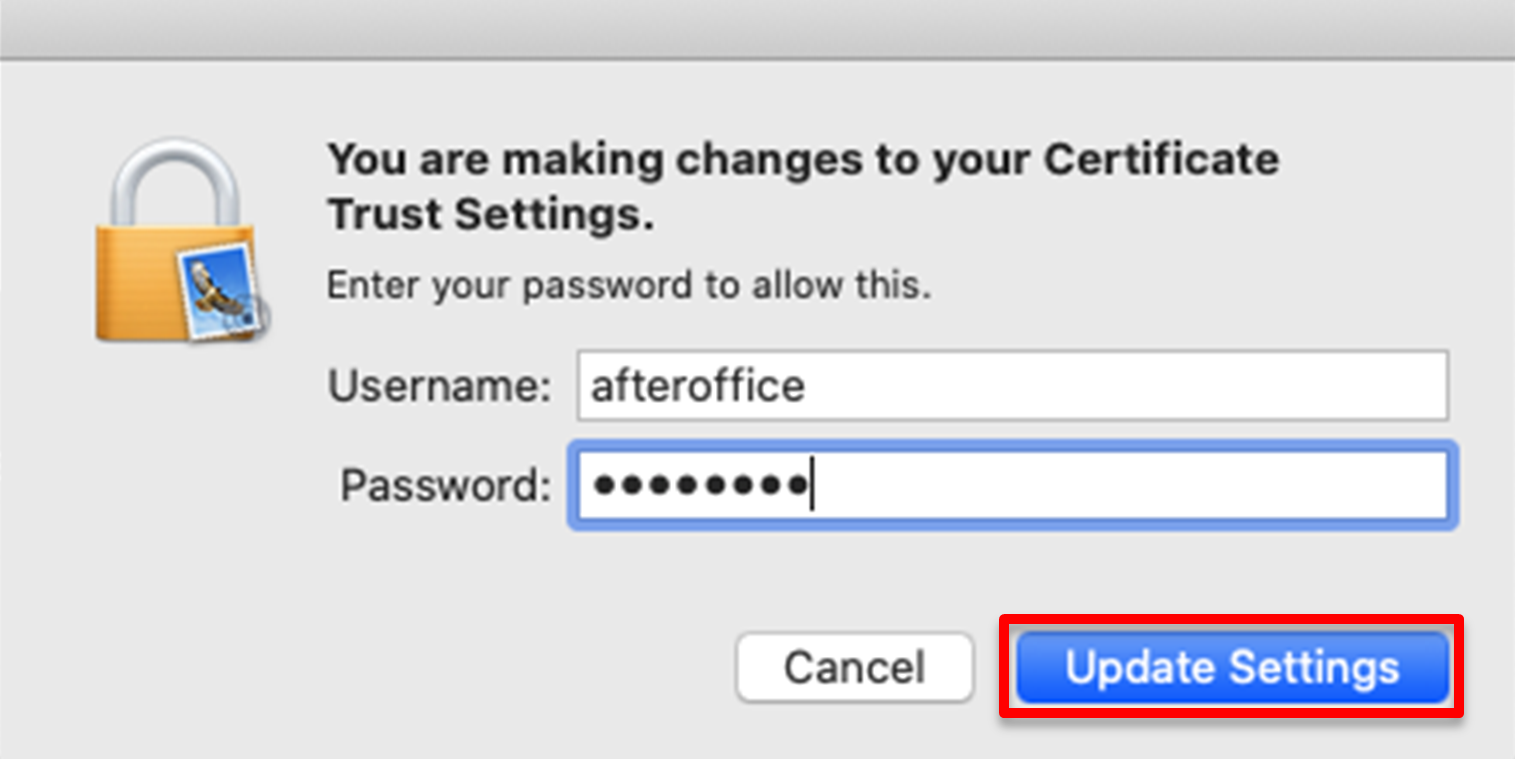Screen dimensions: 1515x759
Task: Click the word "Certificate" in the heading
Action: (x=1161, y=161)
